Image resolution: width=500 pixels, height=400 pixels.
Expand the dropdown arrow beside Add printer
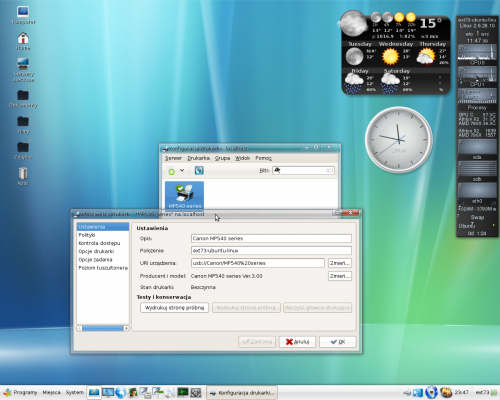[x=182, y=170]
